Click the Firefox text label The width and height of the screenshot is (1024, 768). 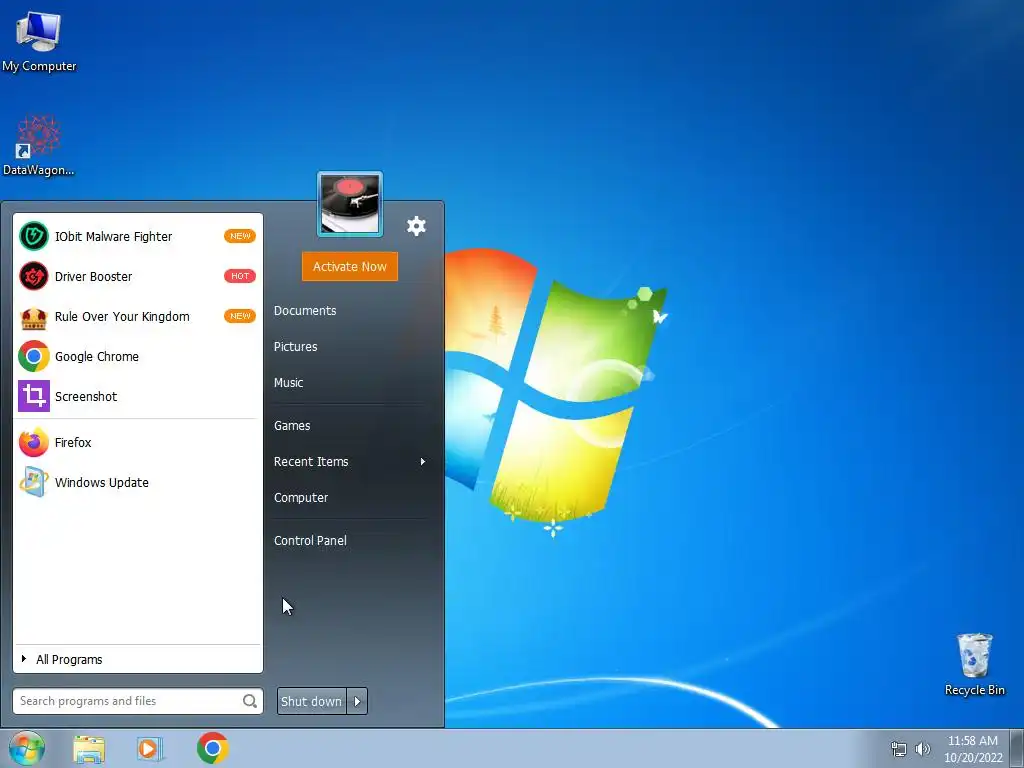pos(73,443)
